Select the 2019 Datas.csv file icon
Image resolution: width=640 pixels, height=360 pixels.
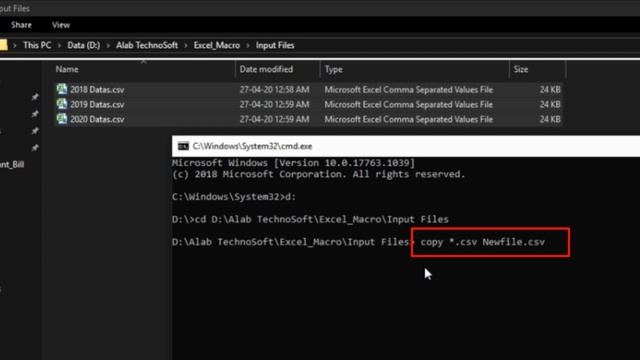62,104
